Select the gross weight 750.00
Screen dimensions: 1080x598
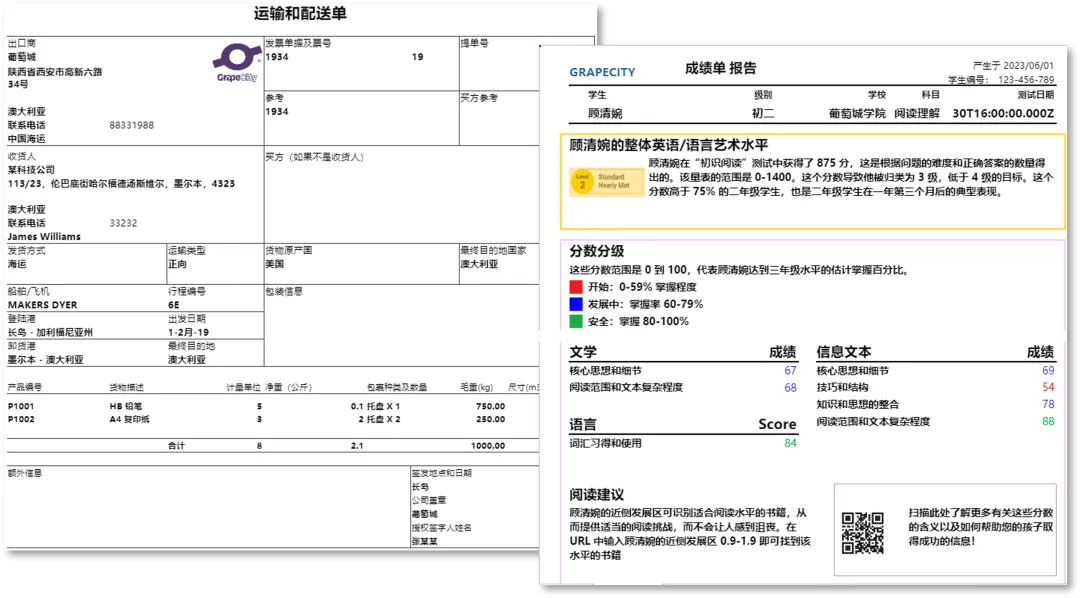[490, 406]
